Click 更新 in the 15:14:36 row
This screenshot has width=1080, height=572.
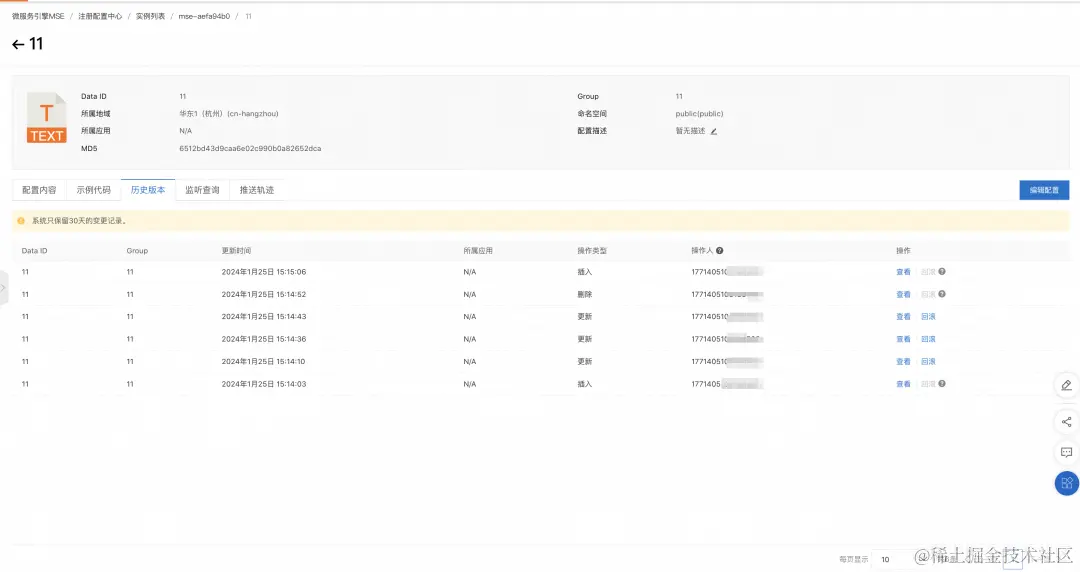585,340
